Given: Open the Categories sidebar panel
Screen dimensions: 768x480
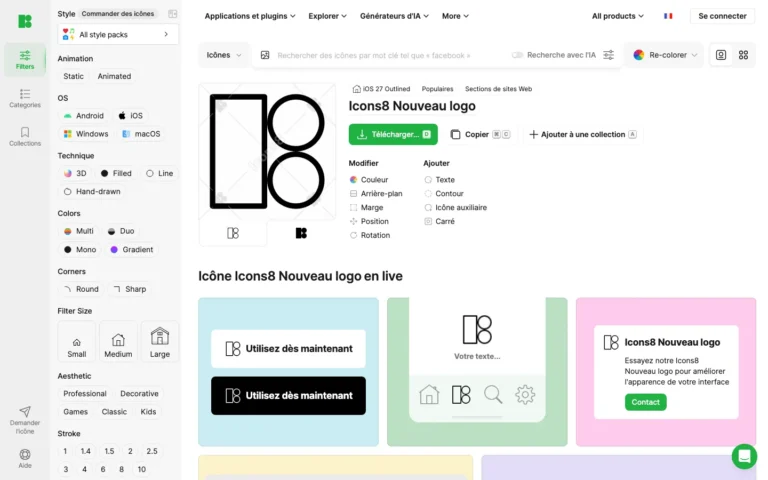Looking at the screenshot, I should click(x=24, y=98).
